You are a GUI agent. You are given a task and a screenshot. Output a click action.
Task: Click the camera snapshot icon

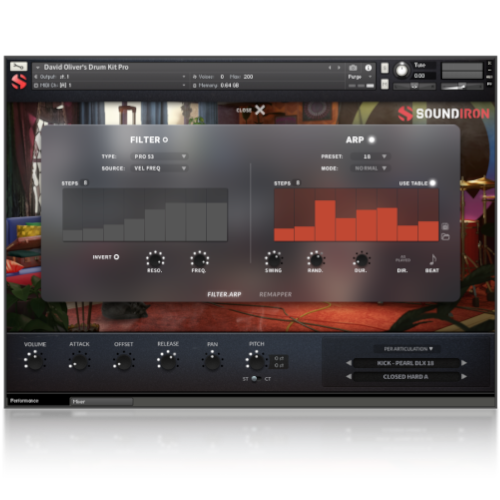(353, 68)
